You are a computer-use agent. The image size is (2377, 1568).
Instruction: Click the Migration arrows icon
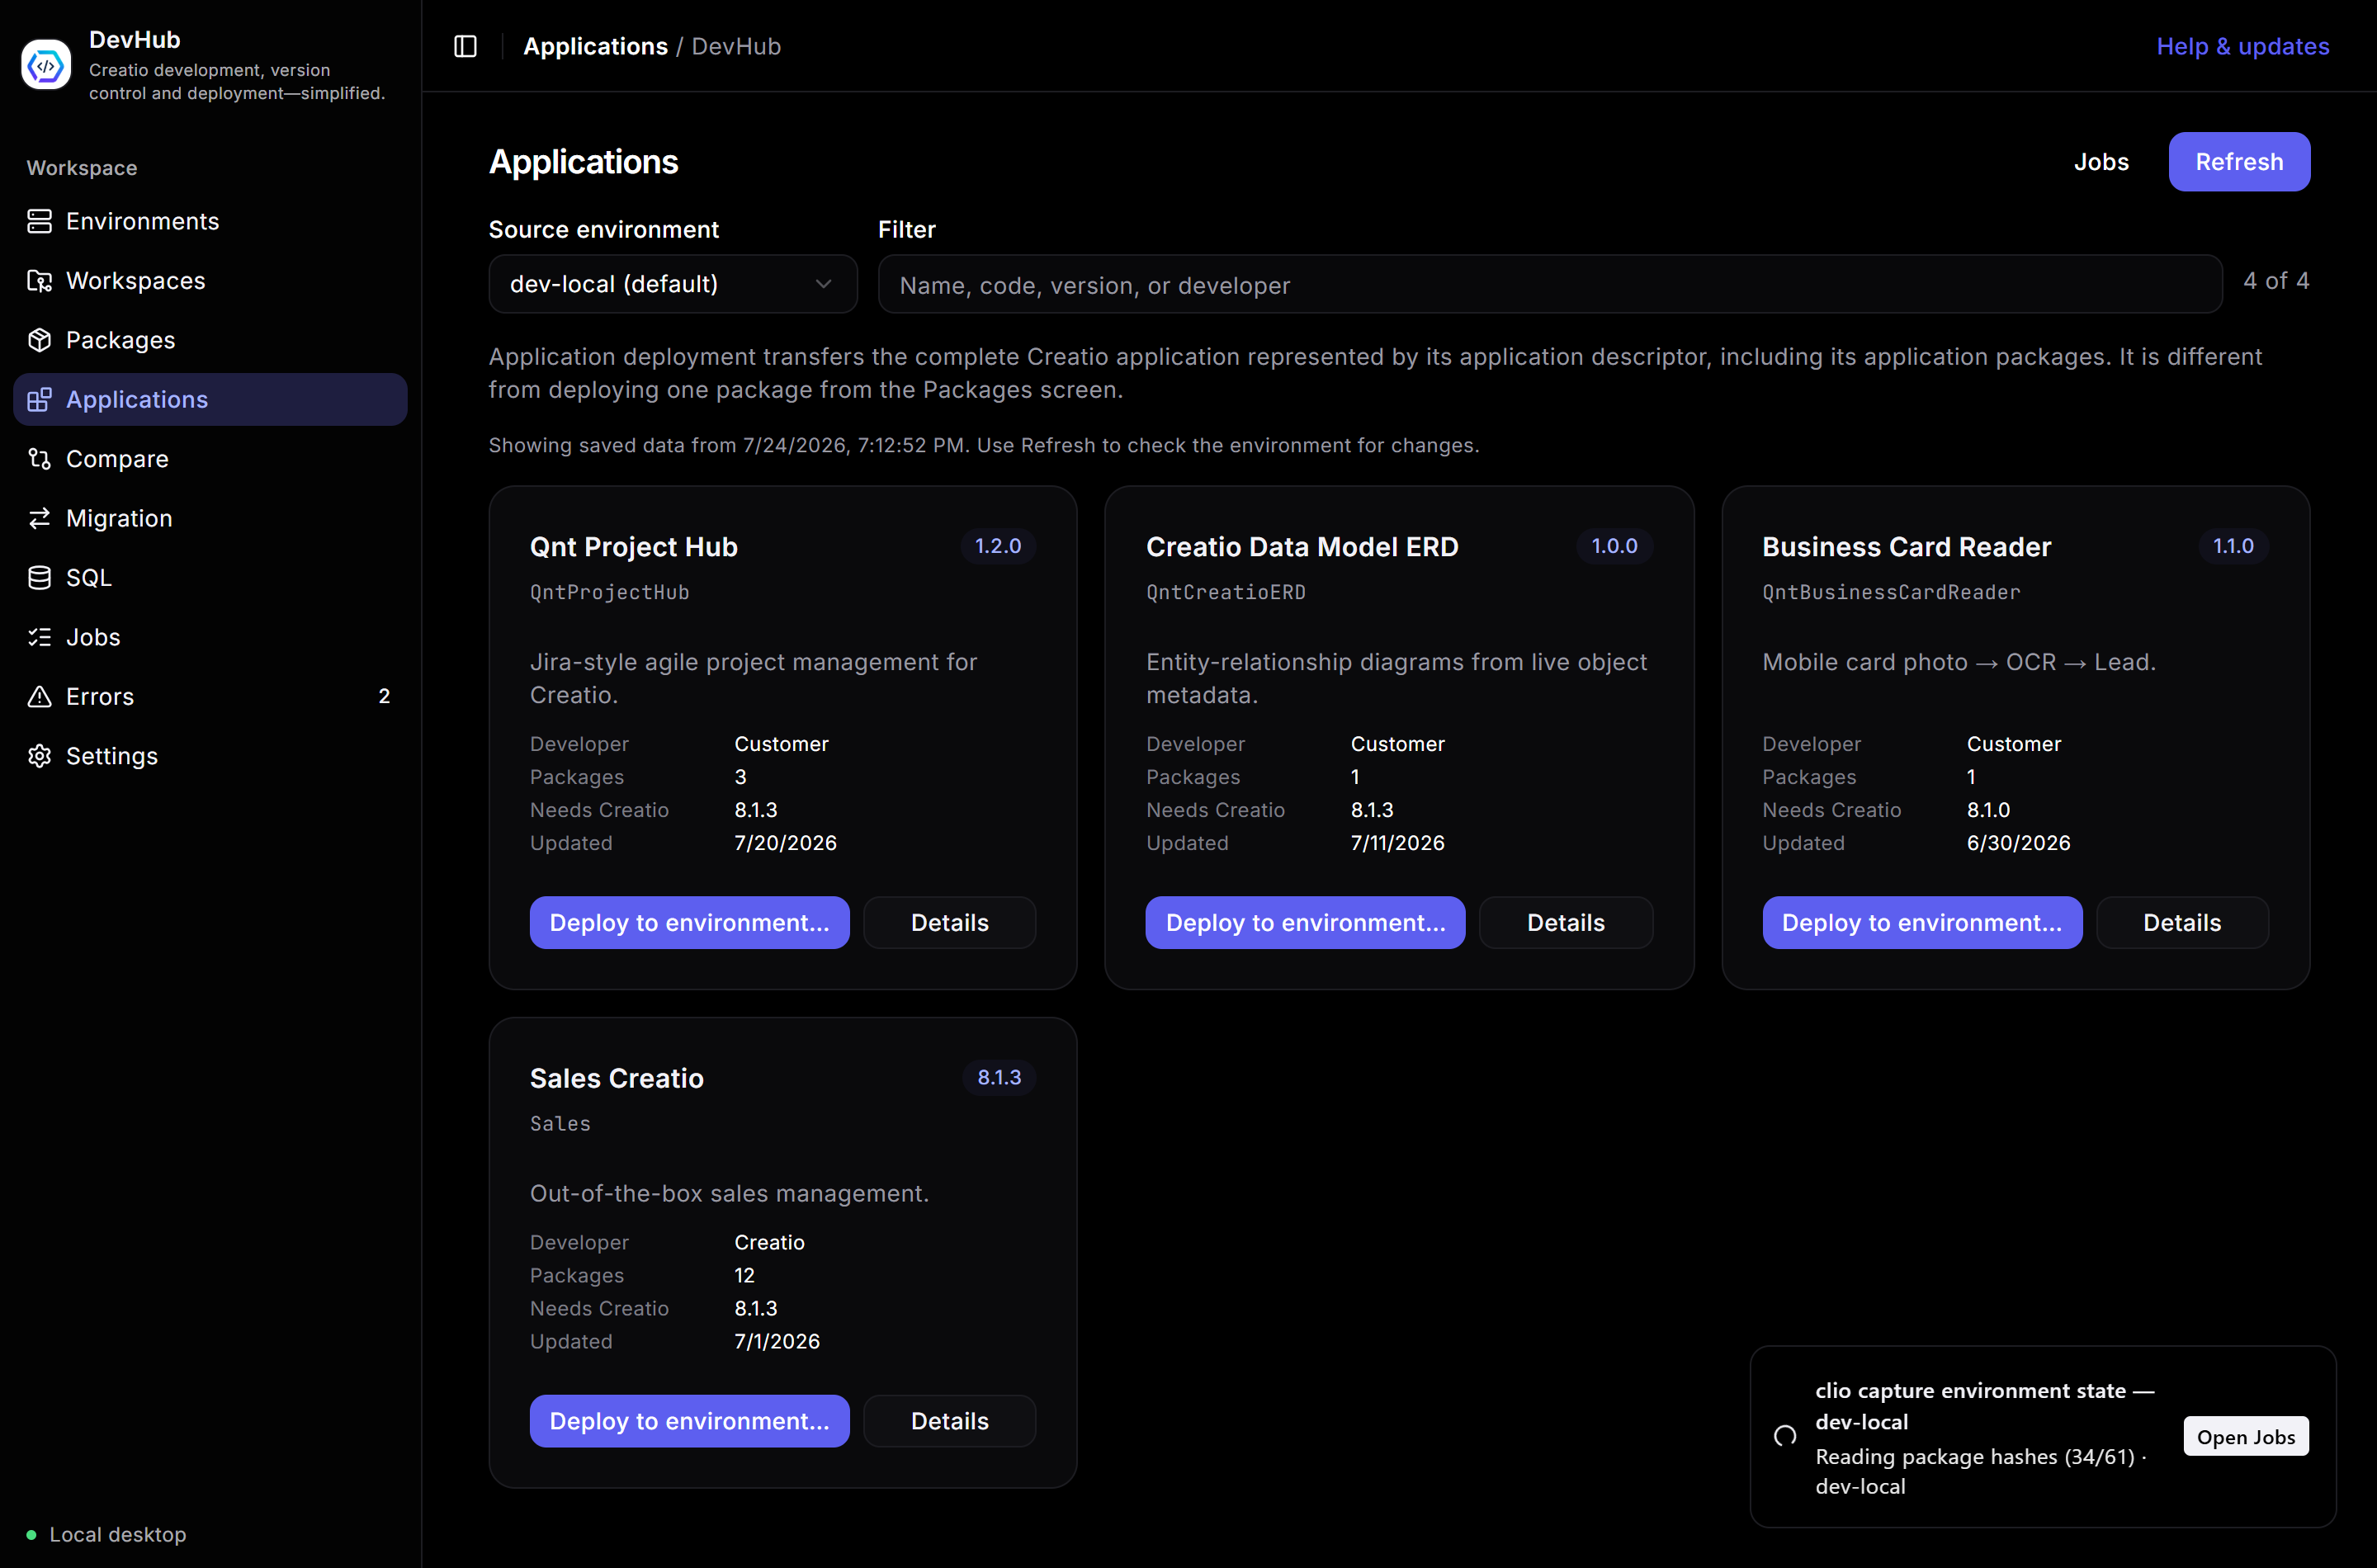39,518
